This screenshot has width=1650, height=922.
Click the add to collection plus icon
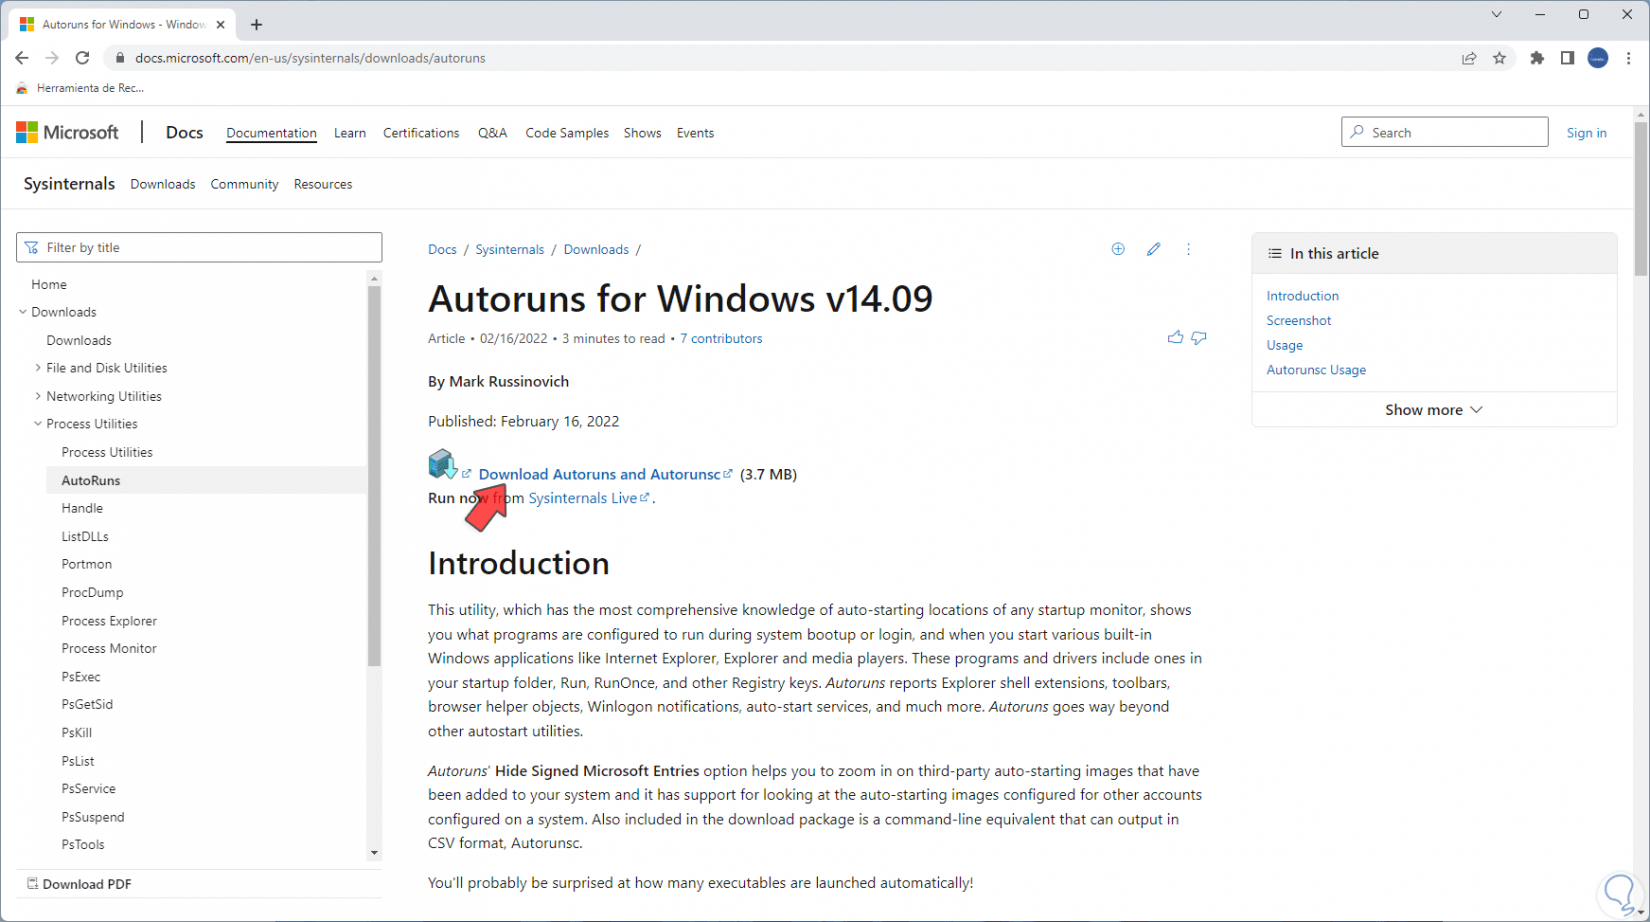point(1118,249)
